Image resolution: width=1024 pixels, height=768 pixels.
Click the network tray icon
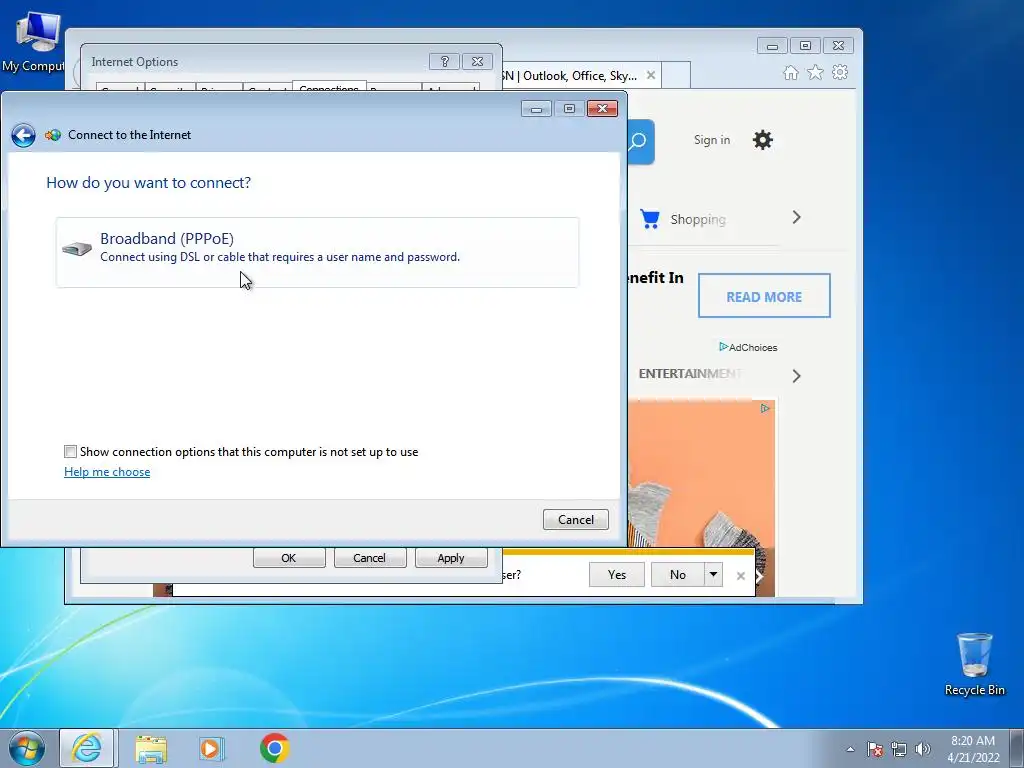(899, 749)
